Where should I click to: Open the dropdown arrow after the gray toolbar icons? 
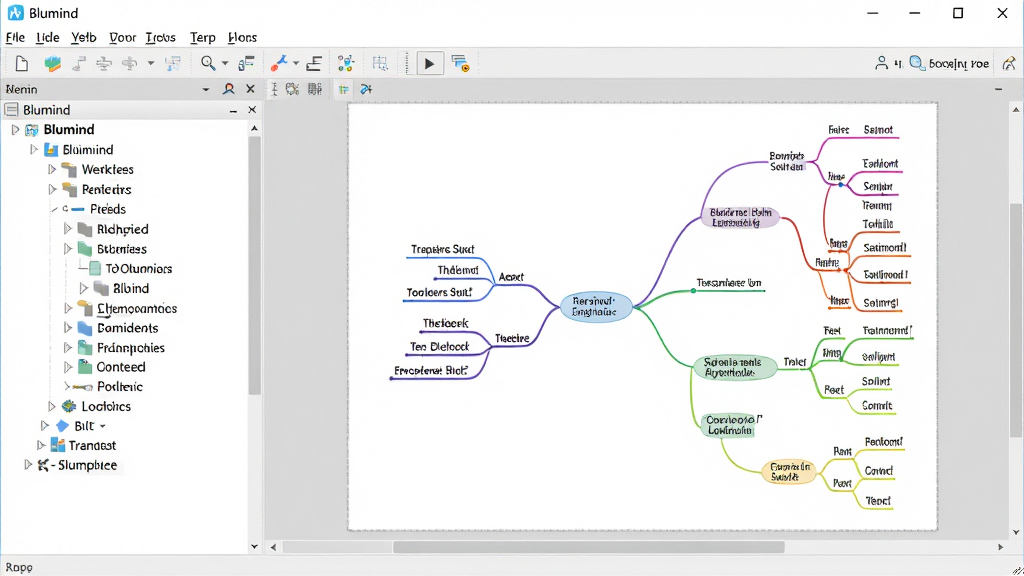pyautogui.click(x=151, y=63)
